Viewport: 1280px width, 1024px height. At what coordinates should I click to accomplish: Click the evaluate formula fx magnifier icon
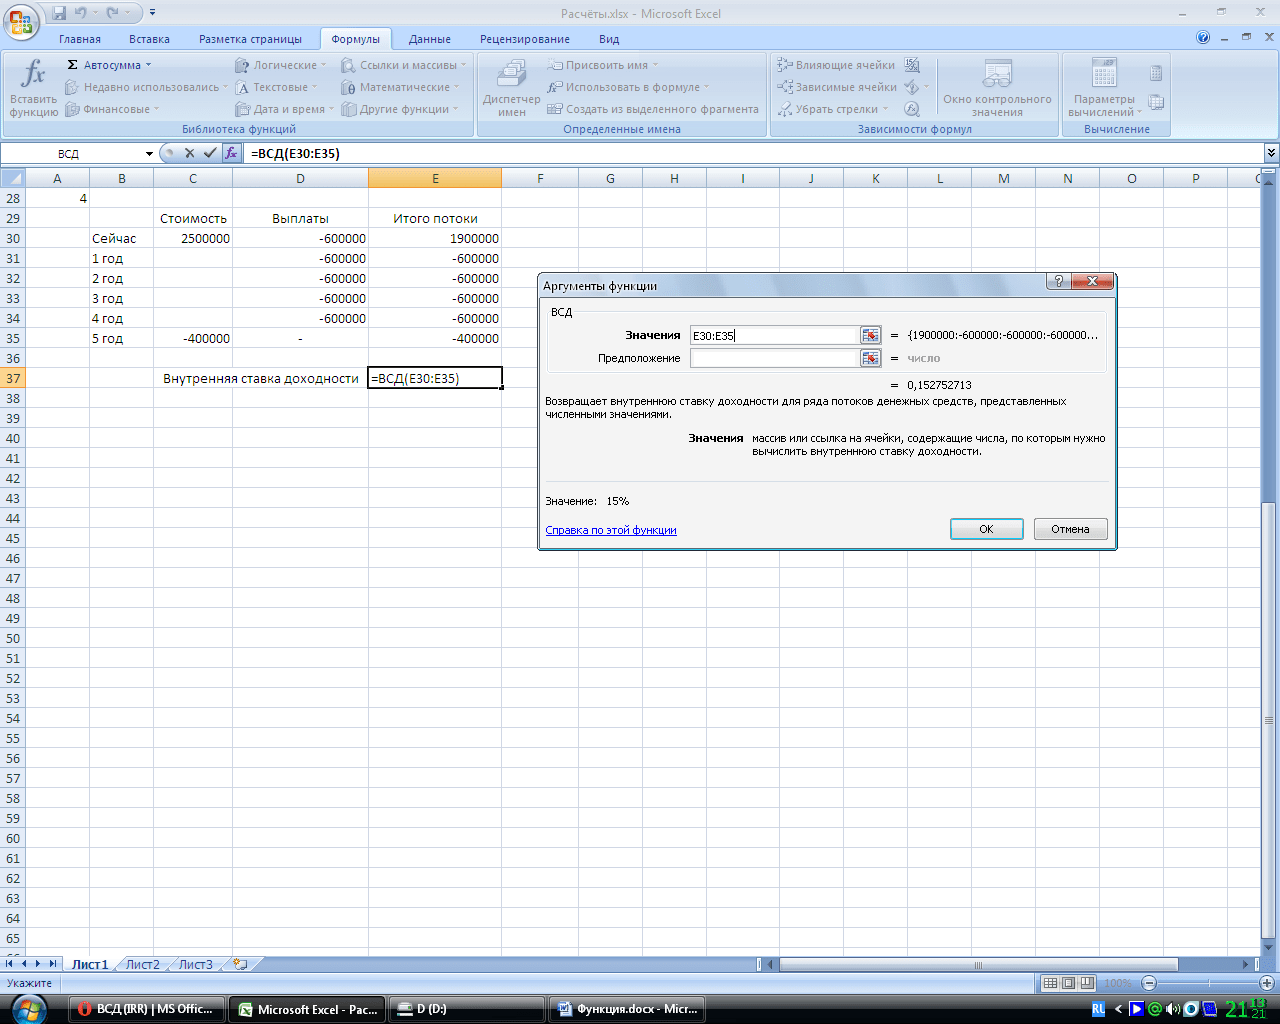pos(912,109)
